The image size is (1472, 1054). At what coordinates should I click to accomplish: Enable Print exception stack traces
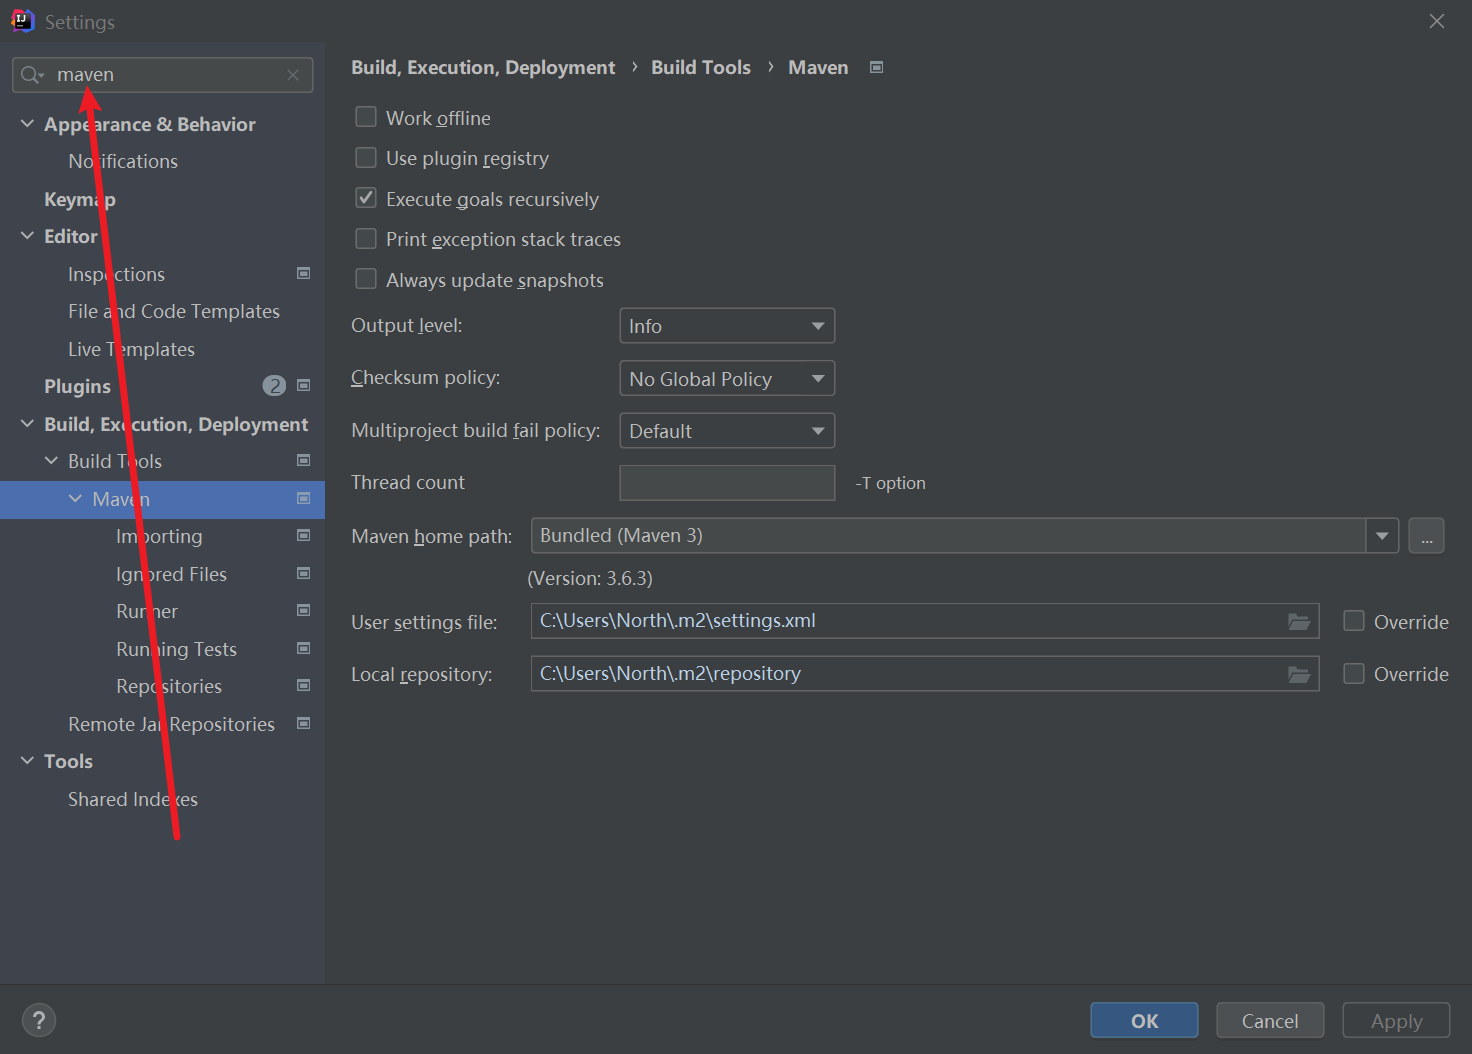click(x=366, y=239)
